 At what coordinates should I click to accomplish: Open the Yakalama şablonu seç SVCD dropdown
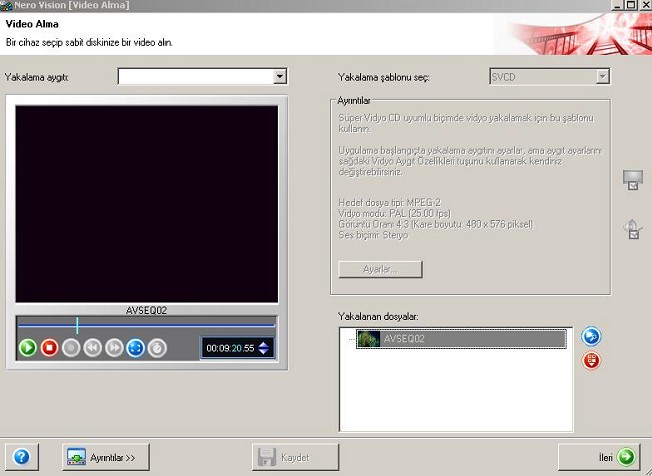[x=603, y=77]
